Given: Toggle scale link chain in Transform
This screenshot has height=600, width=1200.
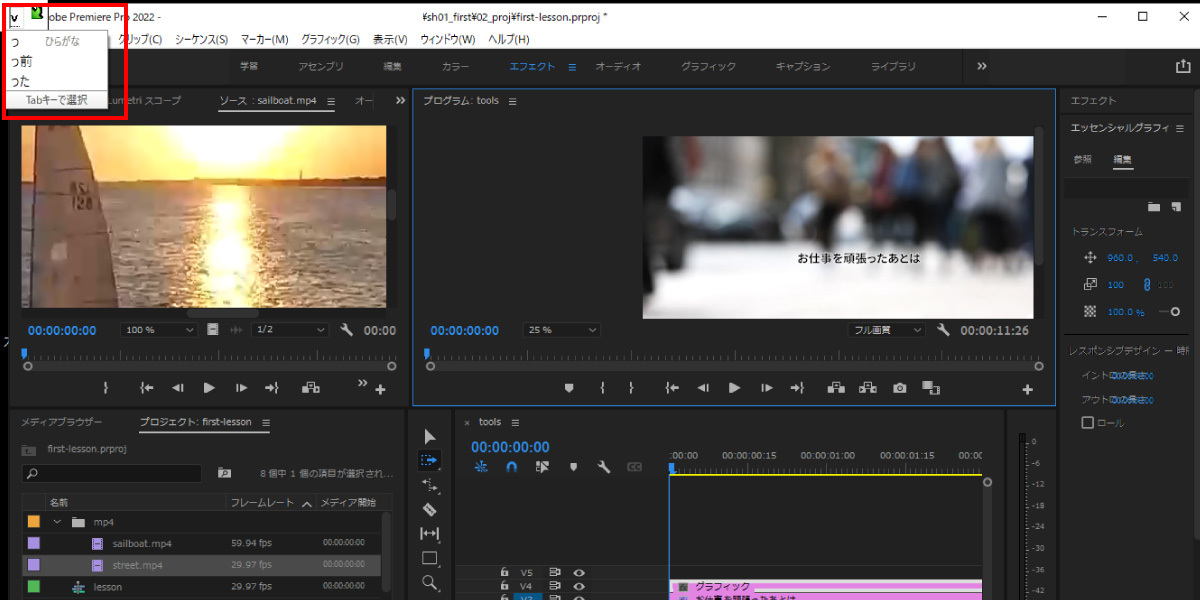Looking at the screenshot, I should point(1147,285).
